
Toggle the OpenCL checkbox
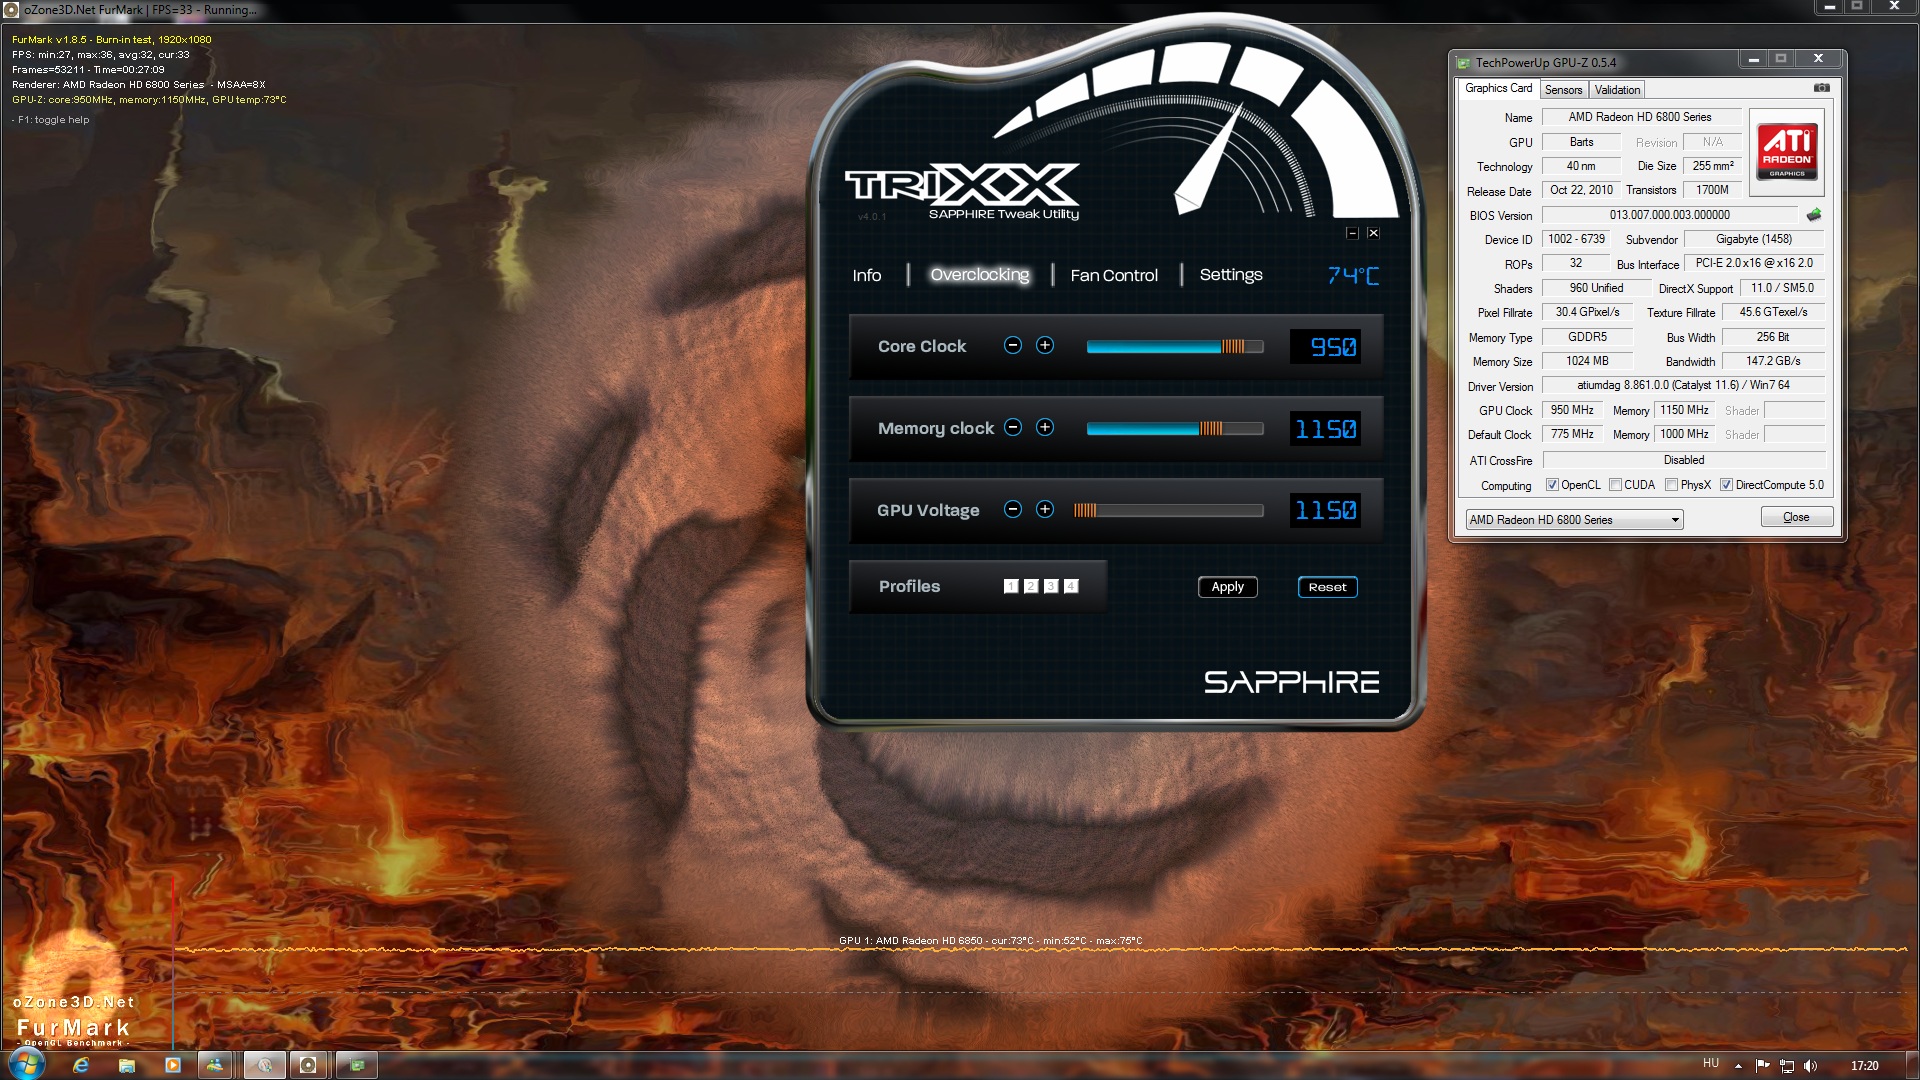(1552, 485)
